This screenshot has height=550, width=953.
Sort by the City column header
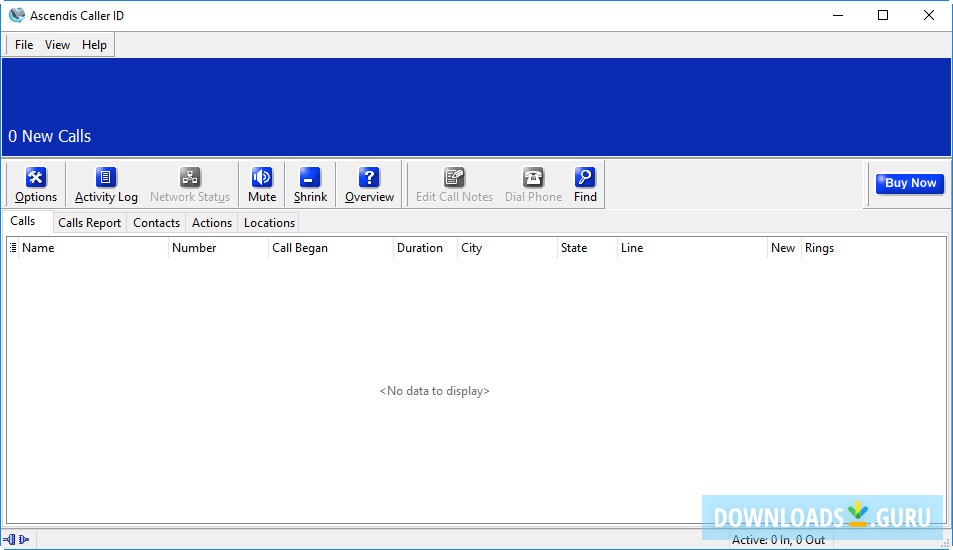point(507,247)
